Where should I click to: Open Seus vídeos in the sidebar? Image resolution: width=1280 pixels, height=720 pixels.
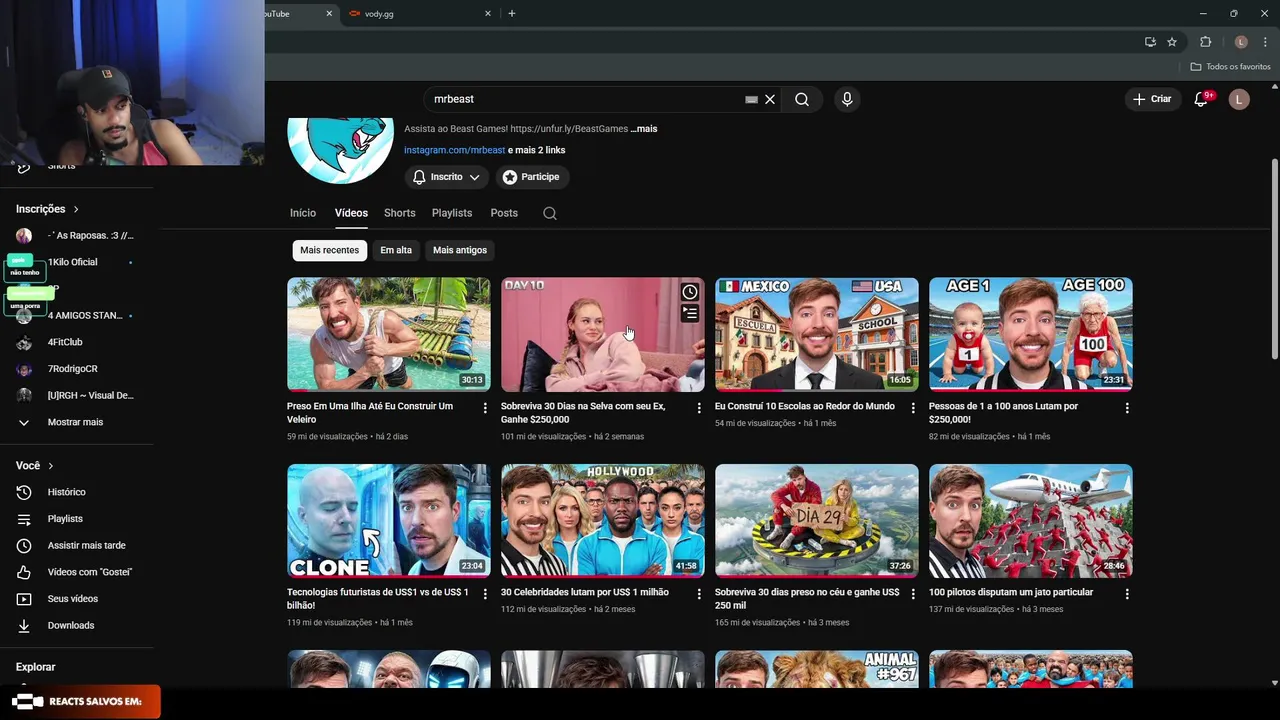75,599
